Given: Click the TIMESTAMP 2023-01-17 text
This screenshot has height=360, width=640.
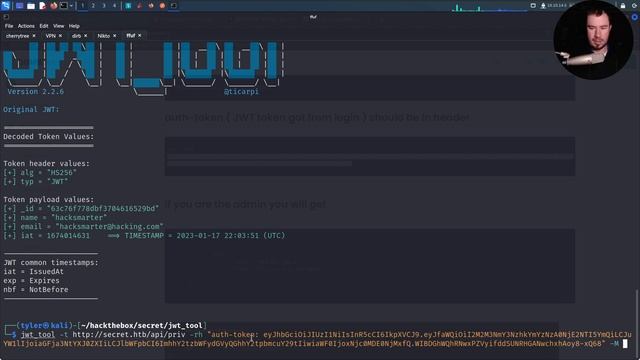Looking at the screenshot, I should click(205, 236).
